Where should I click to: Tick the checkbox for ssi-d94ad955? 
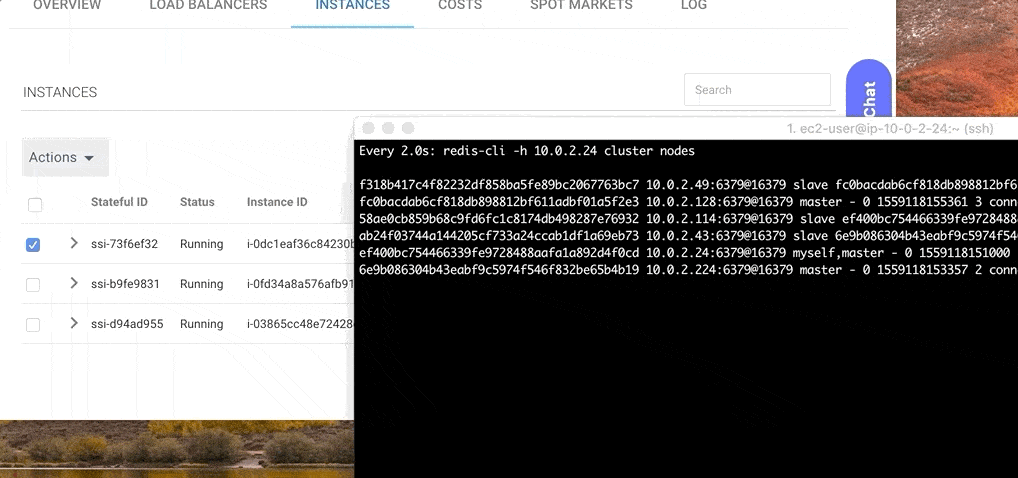[x=33, y=325]
